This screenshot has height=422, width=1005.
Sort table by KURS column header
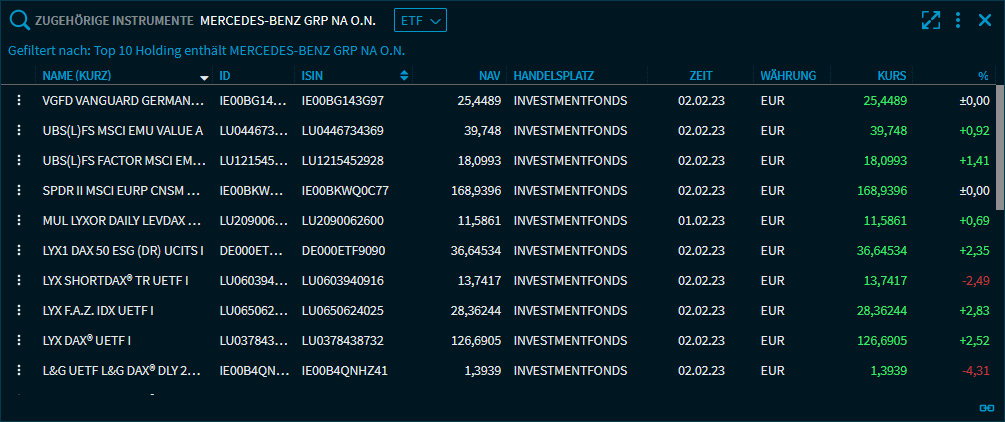[x=891, y=76]
